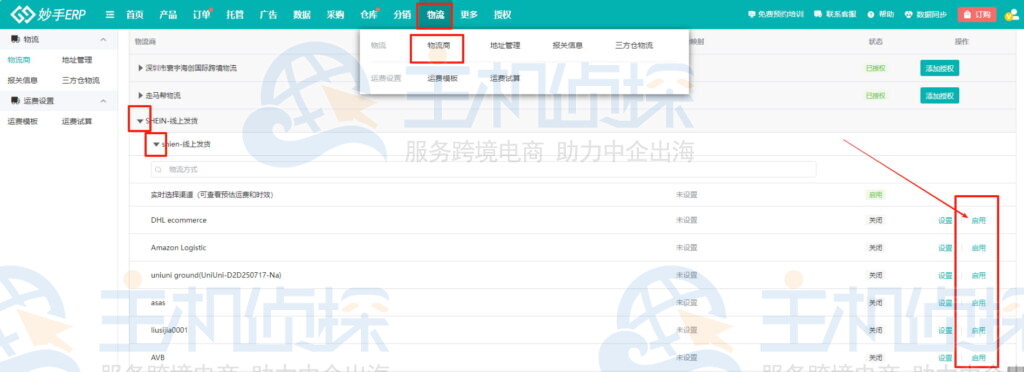The height and width of the screenshot is (372, 1024).
Task: Click the red 订购 button
Action: 977,14
